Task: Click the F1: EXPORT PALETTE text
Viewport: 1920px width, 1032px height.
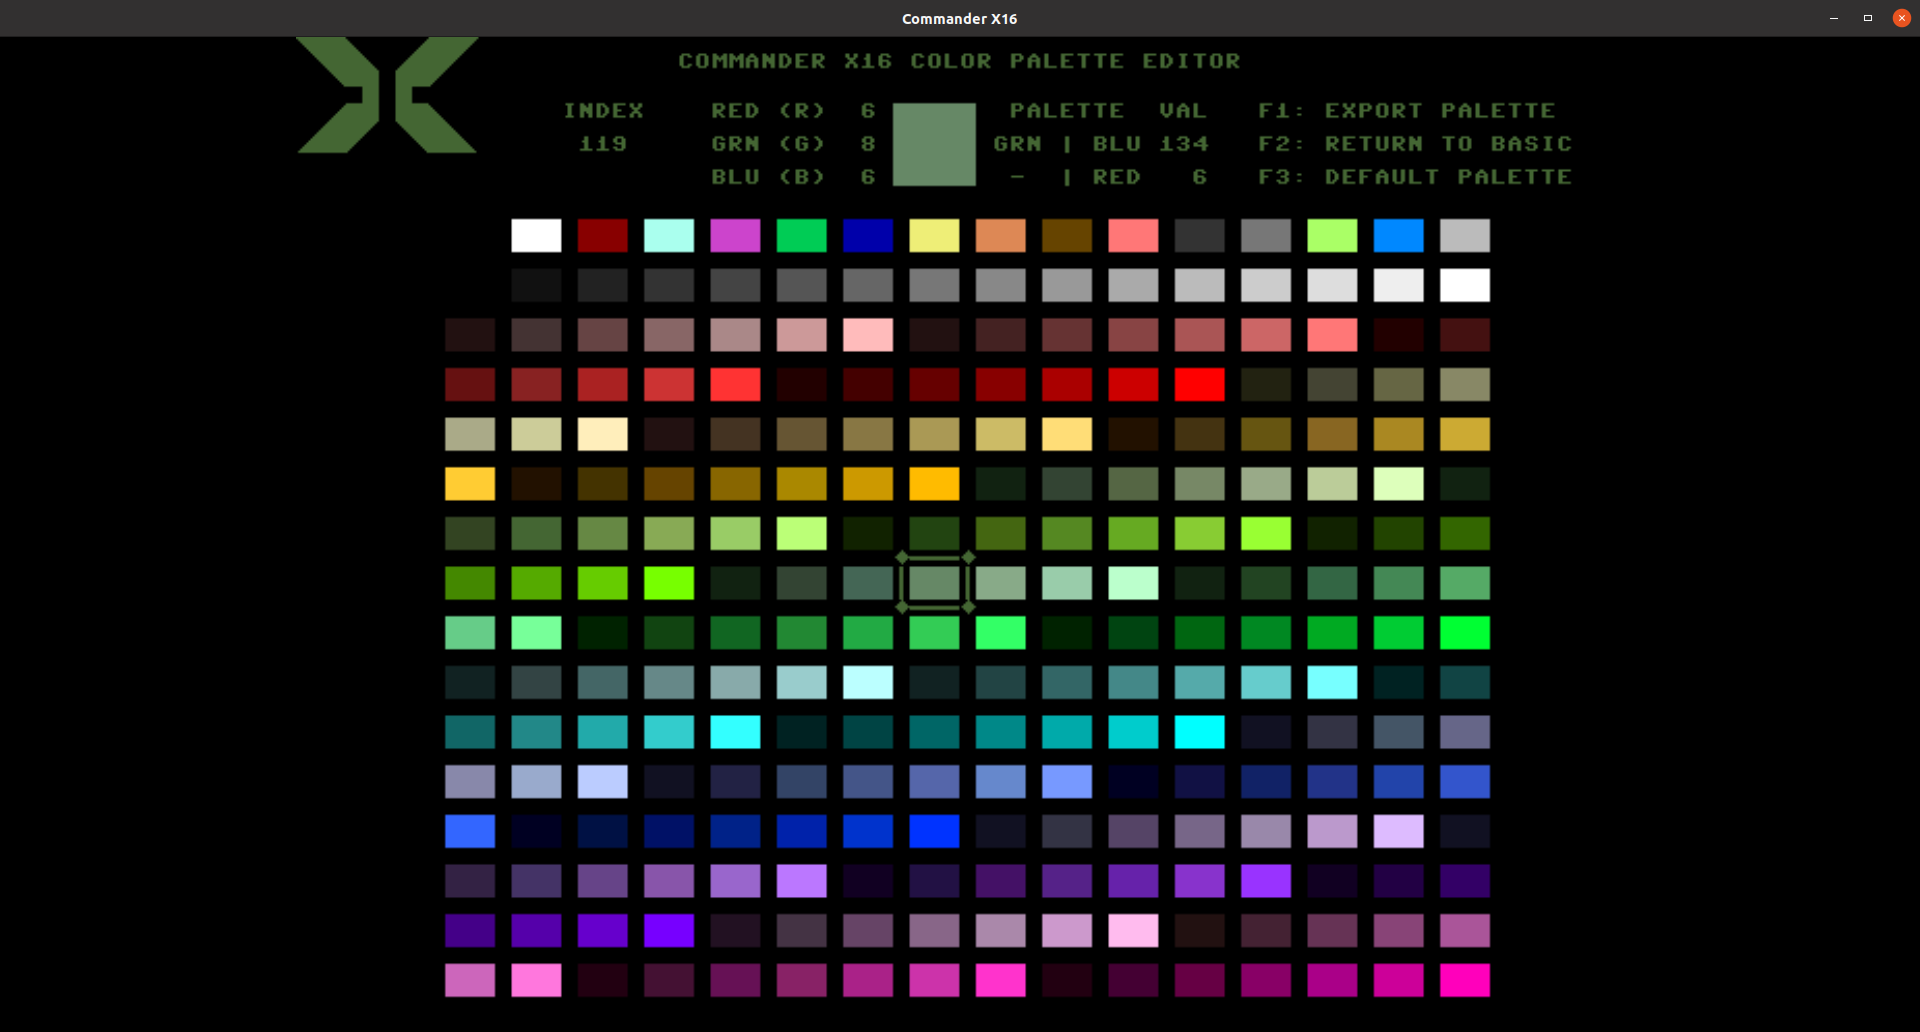Action: pyautogui.click(x=1407, y=111)
